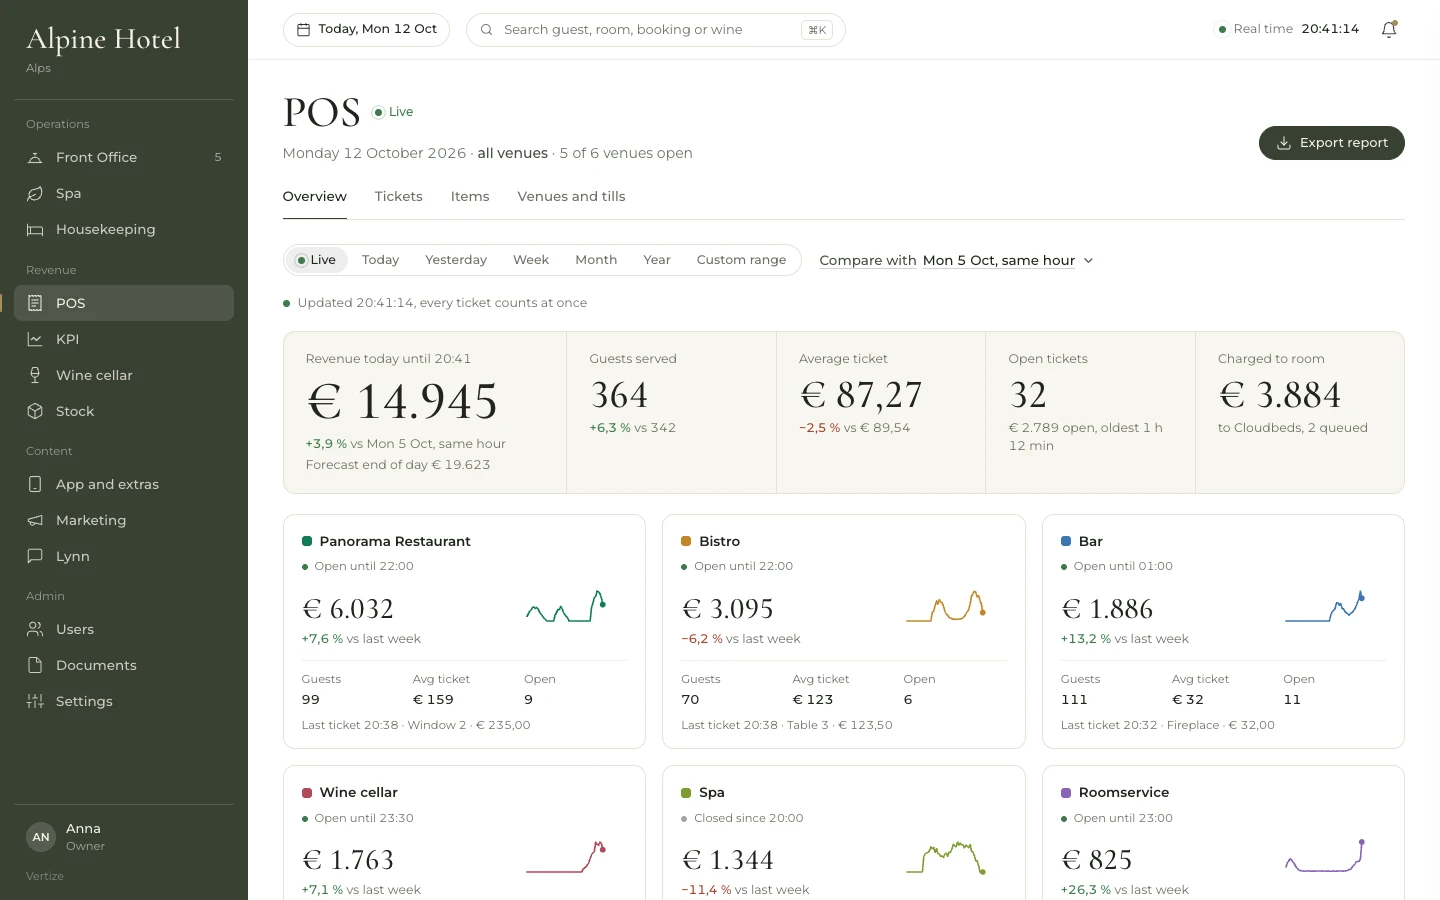Click the POS receipt icon in sidebar
Image resolution: width=1440 pixels, height=900 pixels.
point(35,303)
